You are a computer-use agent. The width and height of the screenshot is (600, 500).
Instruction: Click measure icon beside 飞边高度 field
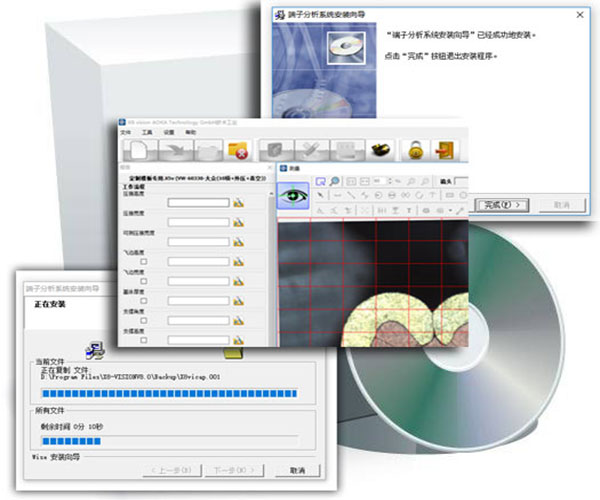238,262
